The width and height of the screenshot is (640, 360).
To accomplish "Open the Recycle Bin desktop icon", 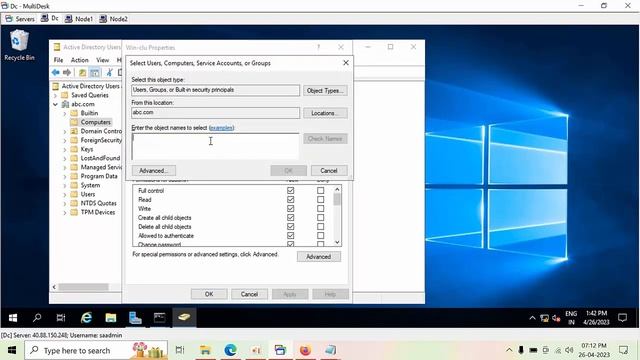I will (x=19, y=45).
